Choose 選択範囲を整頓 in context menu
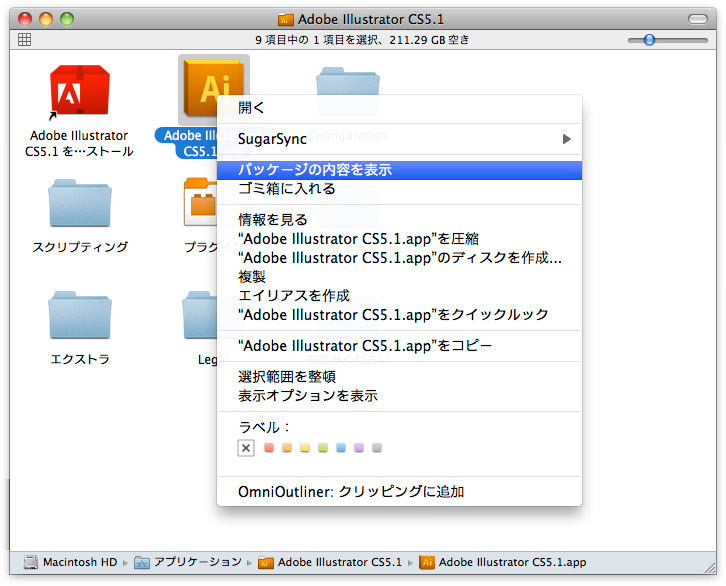Screen dimensions: 726x586 (399, 377)
